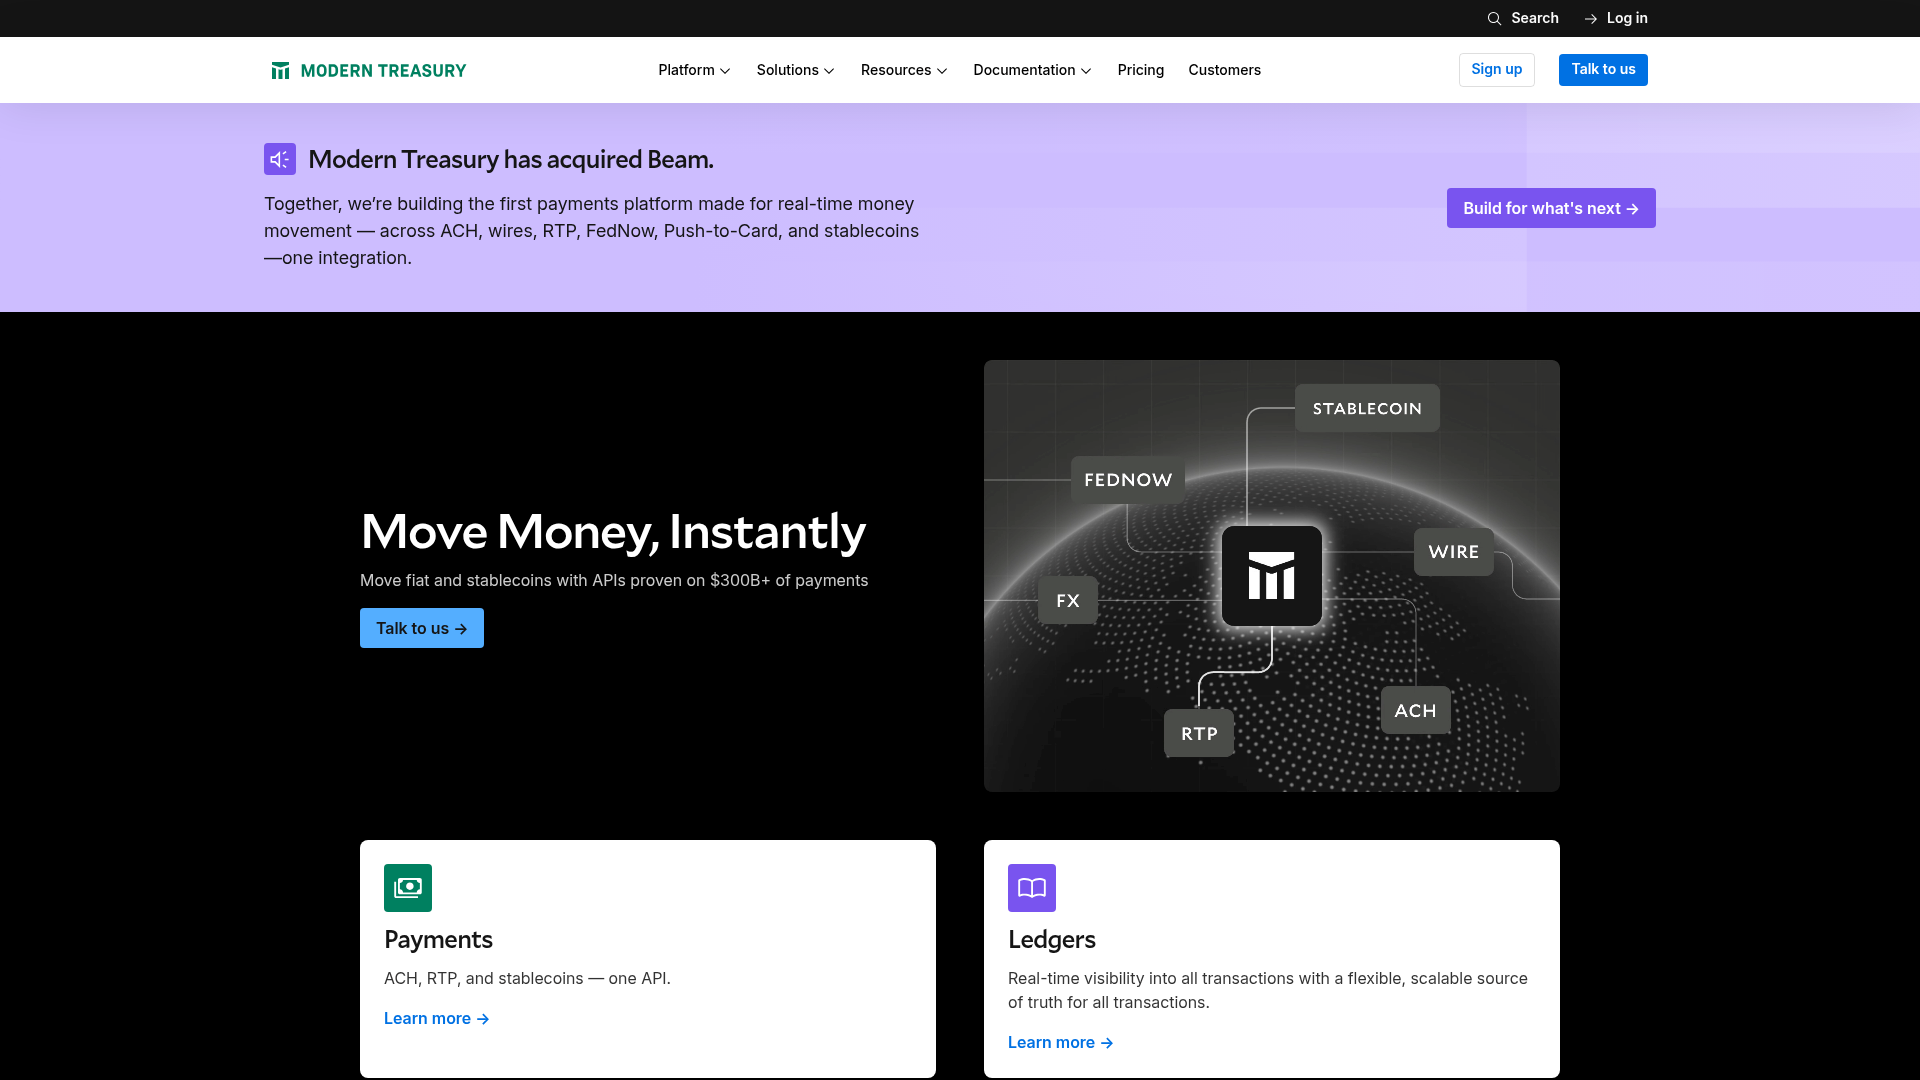Click the Log in link
This screenshot has width=1920, height=1080.
coord(1616,18)
